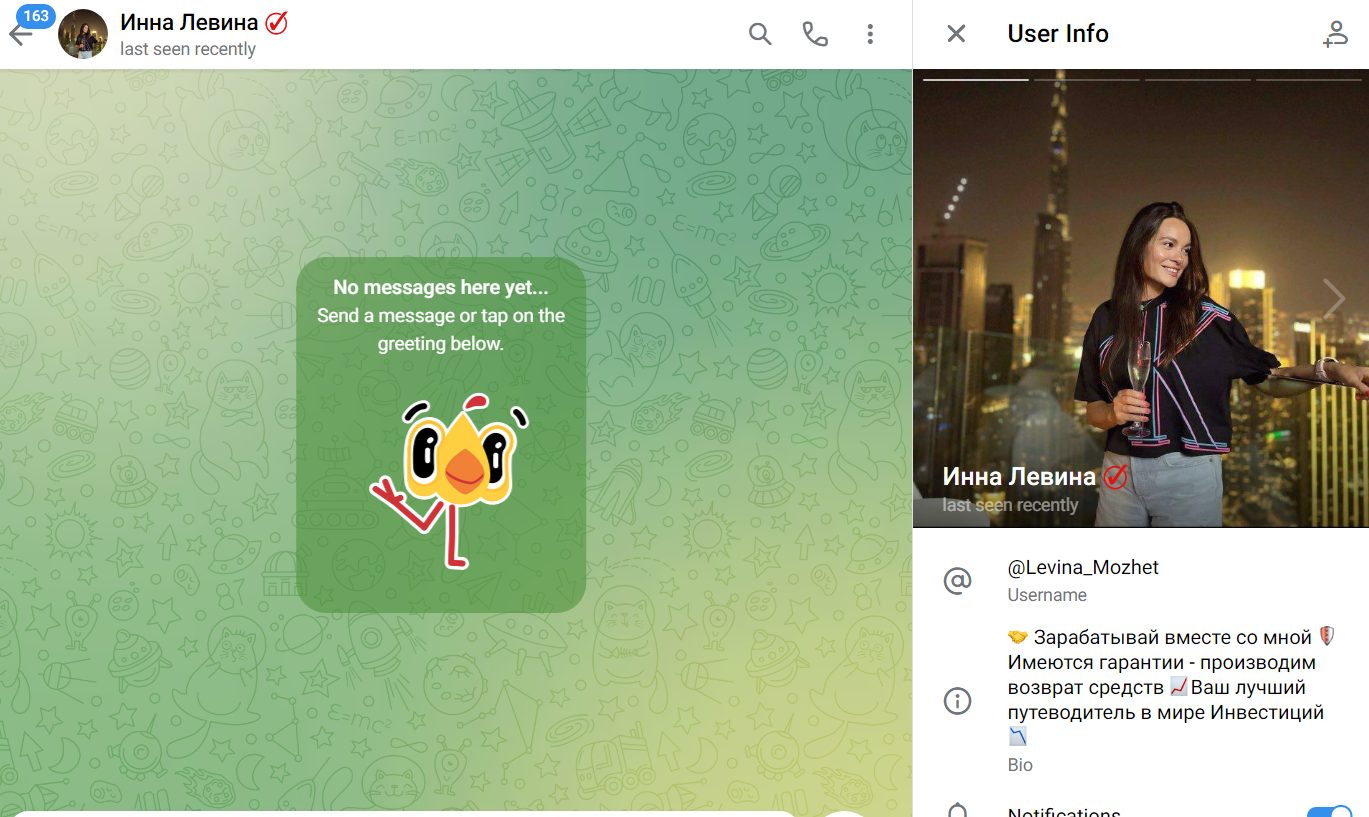The height and width of the screenshot is (817, 1369).
Task: Click the Инна Левина name in chat header
Action: point(189,22)
